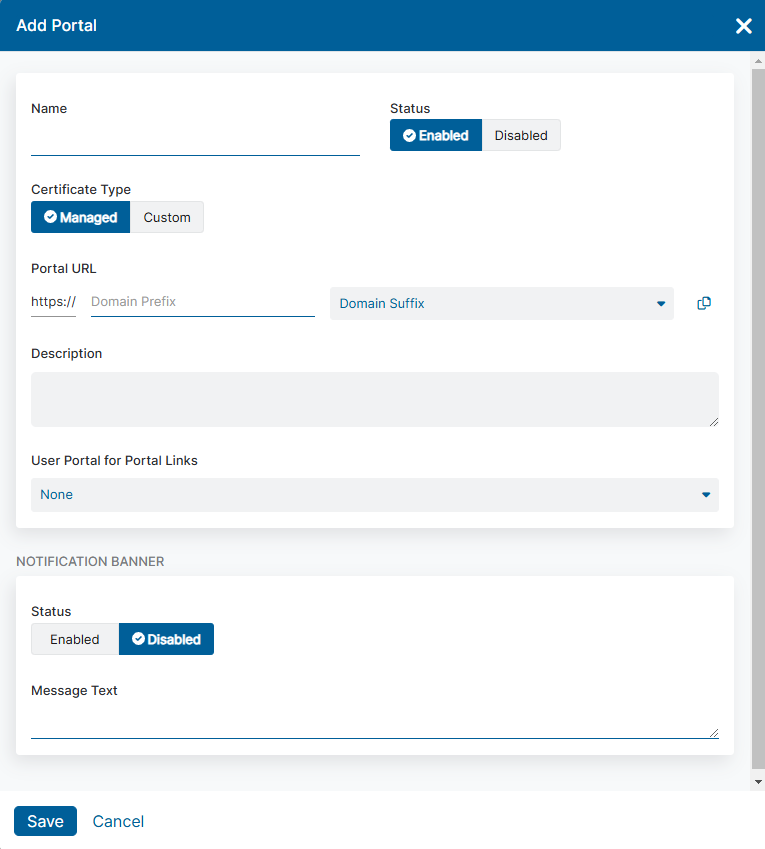
Task: Click the copy portal URL icon
Action: [704, 304]
